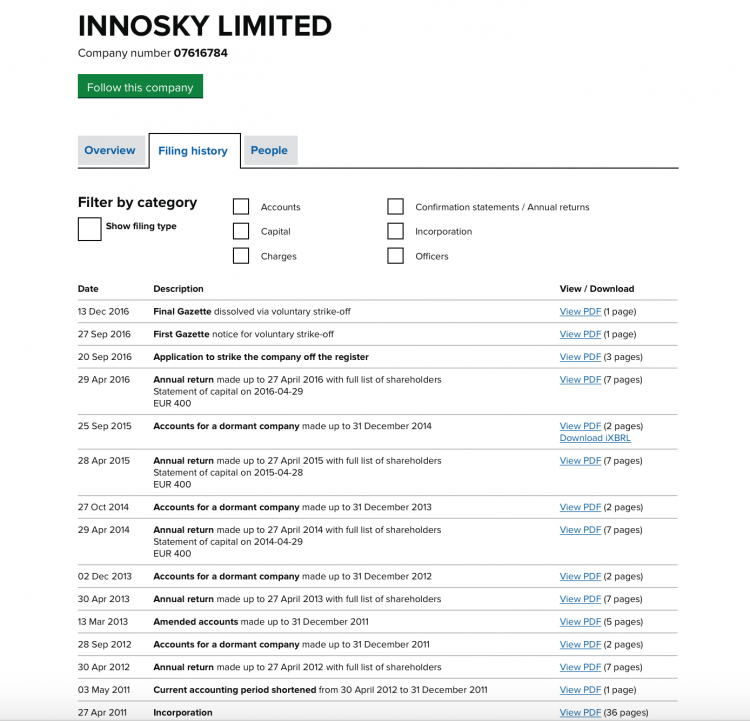
Task: Select the Filing history tab
Action: tap(193, 151)
